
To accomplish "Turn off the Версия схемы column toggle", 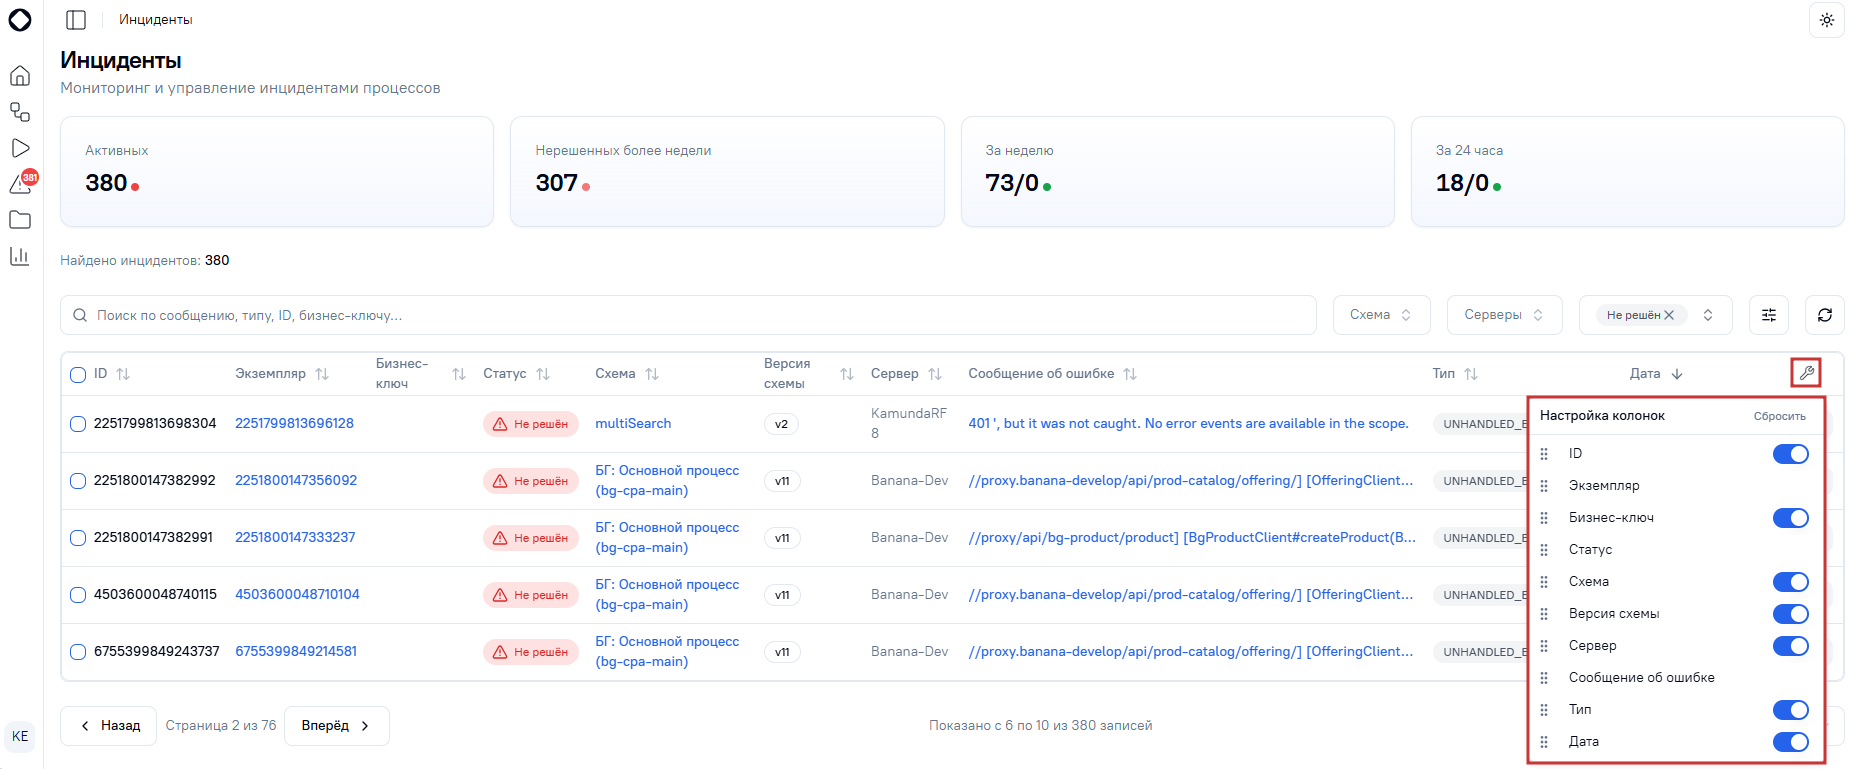I will pyautogui.click(x=1790, y=614).
